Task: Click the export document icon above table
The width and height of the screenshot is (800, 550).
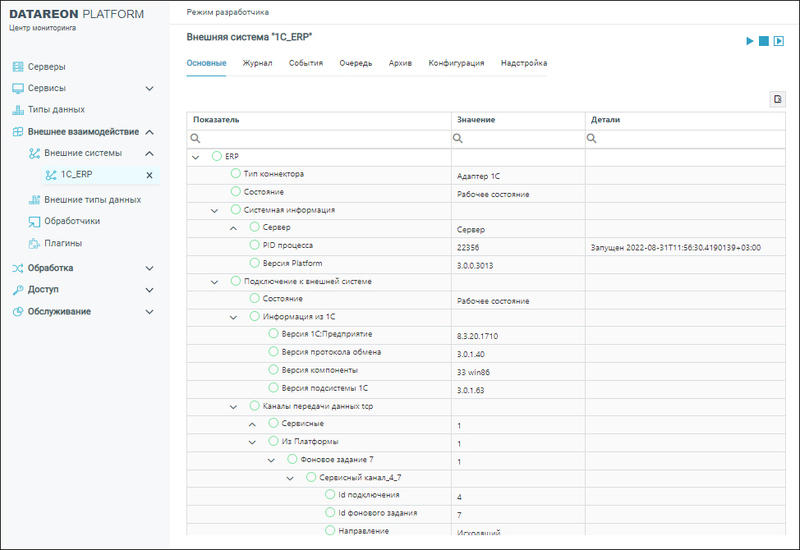Action: click(x=778, y=99)
